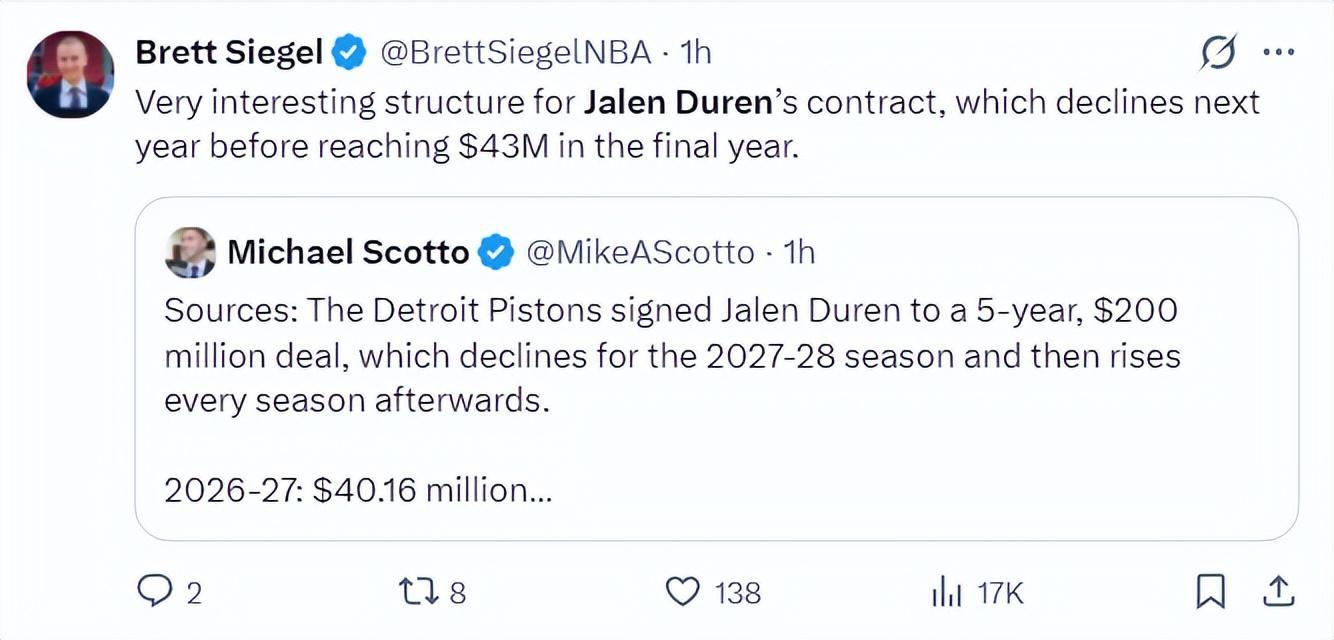Bookmark the tweet with bookmark icon
This screenshot has width=1334, height=640.
coord(1211,593)
